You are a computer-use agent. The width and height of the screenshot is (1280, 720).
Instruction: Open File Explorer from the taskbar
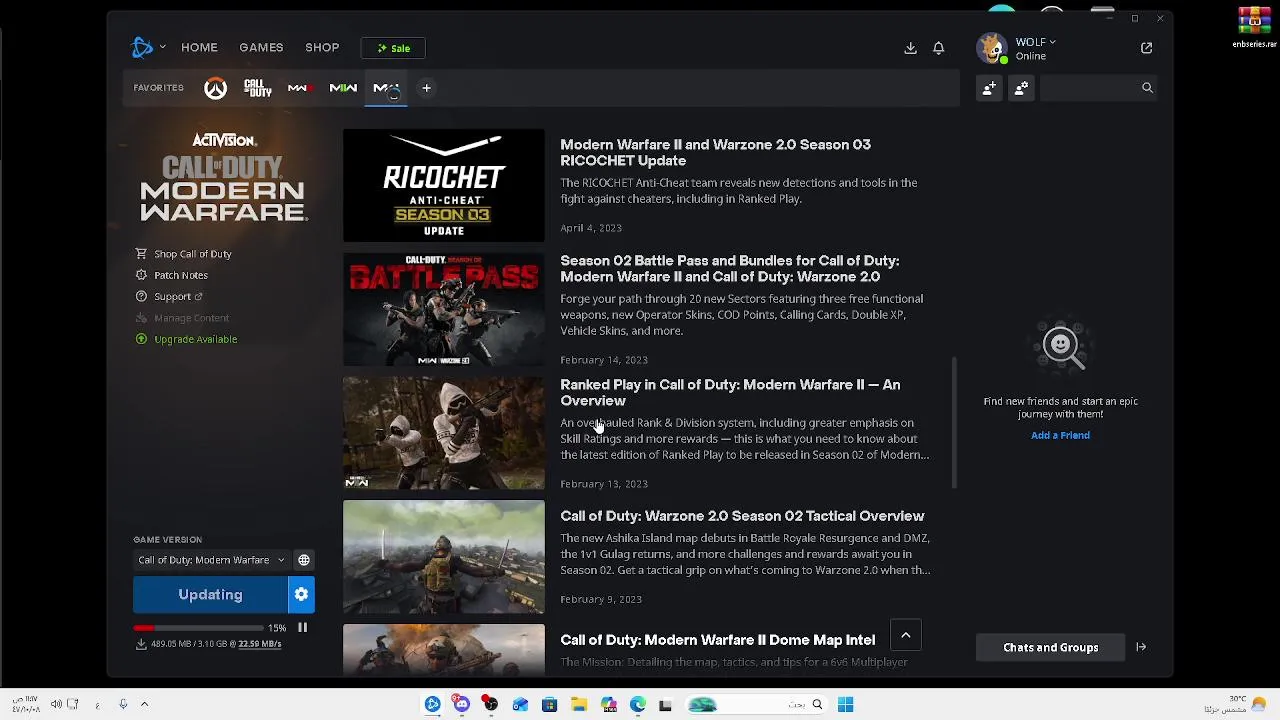coord(578,705)
